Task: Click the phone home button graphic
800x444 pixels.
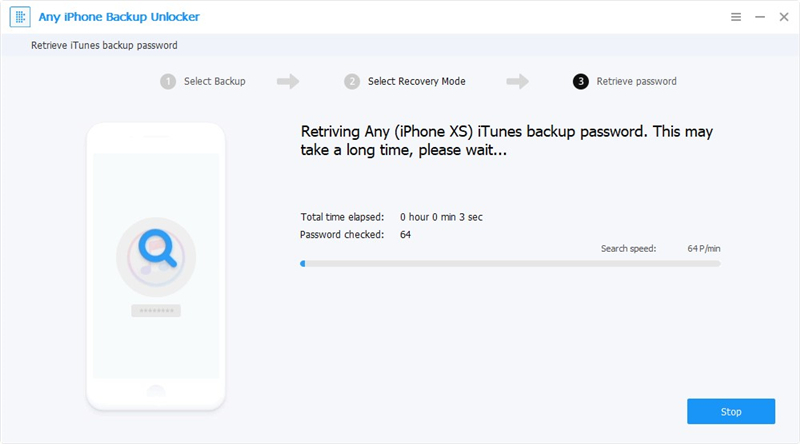Action: pyautogui.click(x=156, y=391)
